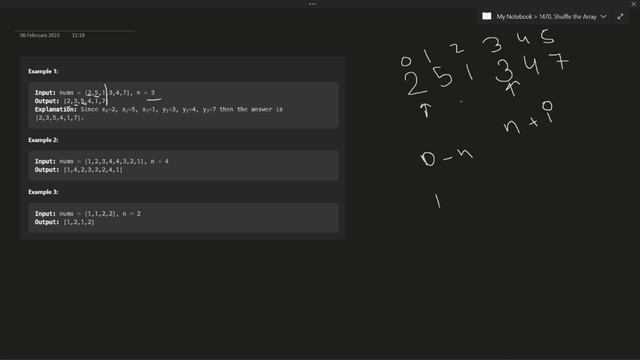Click the 'Explanation: Since x1=2' line

coord(159,109)
